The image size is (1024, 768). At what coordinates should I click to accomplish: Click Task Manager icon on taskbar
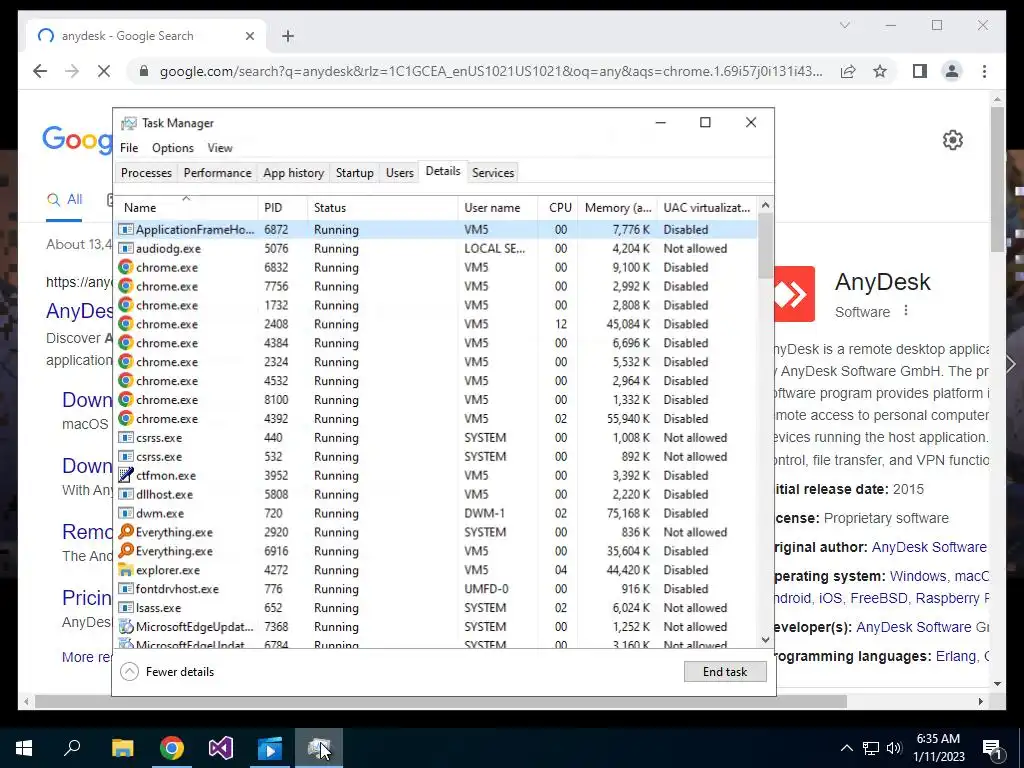pyautogui.click(x=319, y=748)
